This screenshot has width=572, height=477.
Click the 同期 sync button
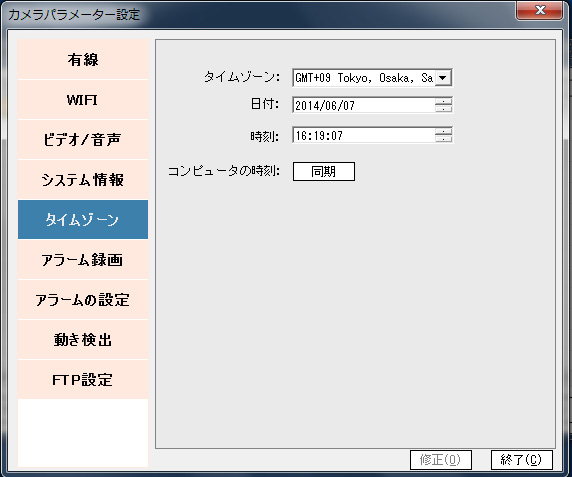(324, 171)
